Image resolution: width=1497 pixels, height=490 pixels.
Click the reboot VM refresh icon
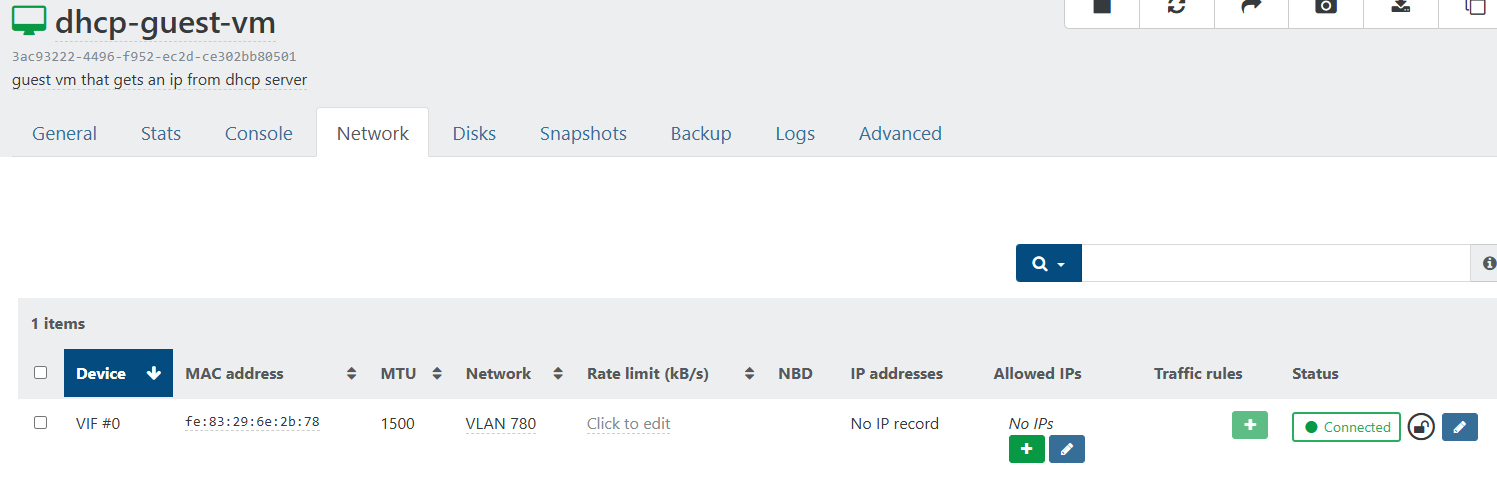pyautogui.click(x=1177, y=6)
